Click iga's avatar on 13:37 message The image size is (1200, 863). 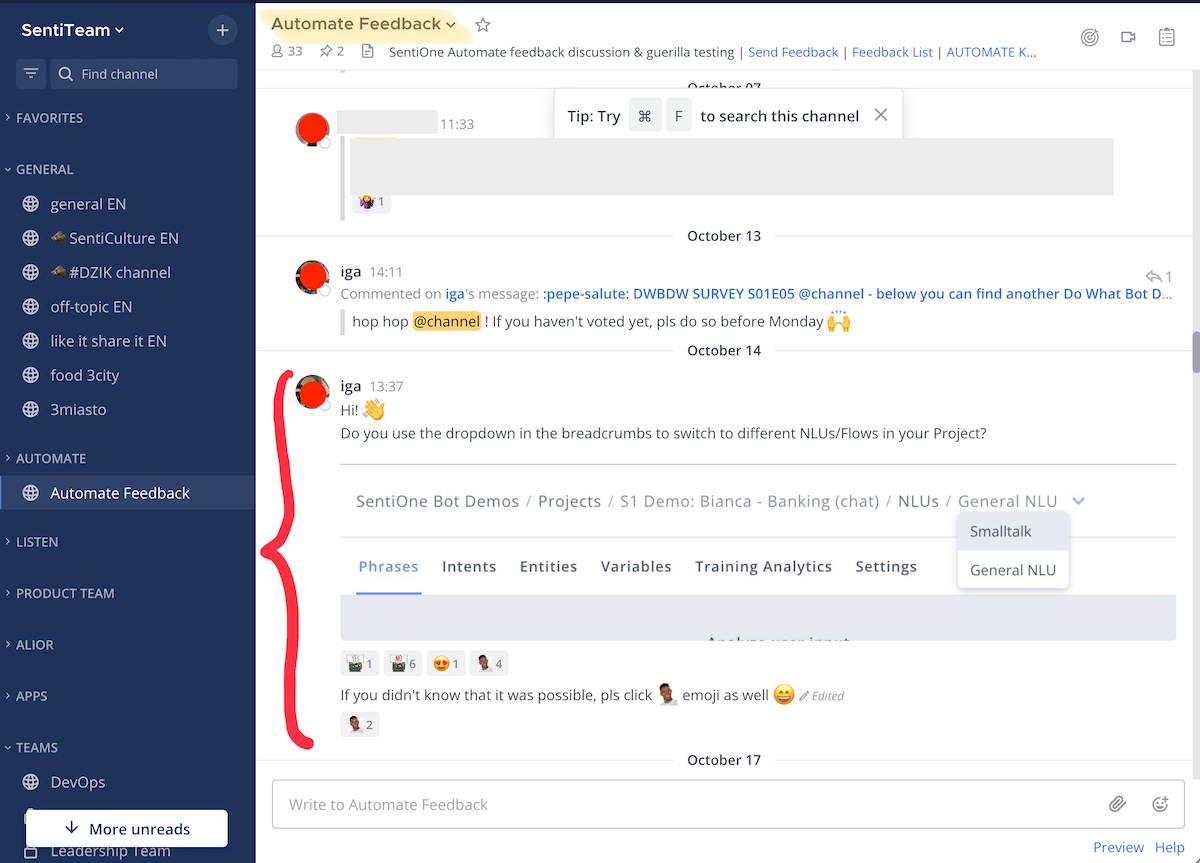[x=313, y=393]
